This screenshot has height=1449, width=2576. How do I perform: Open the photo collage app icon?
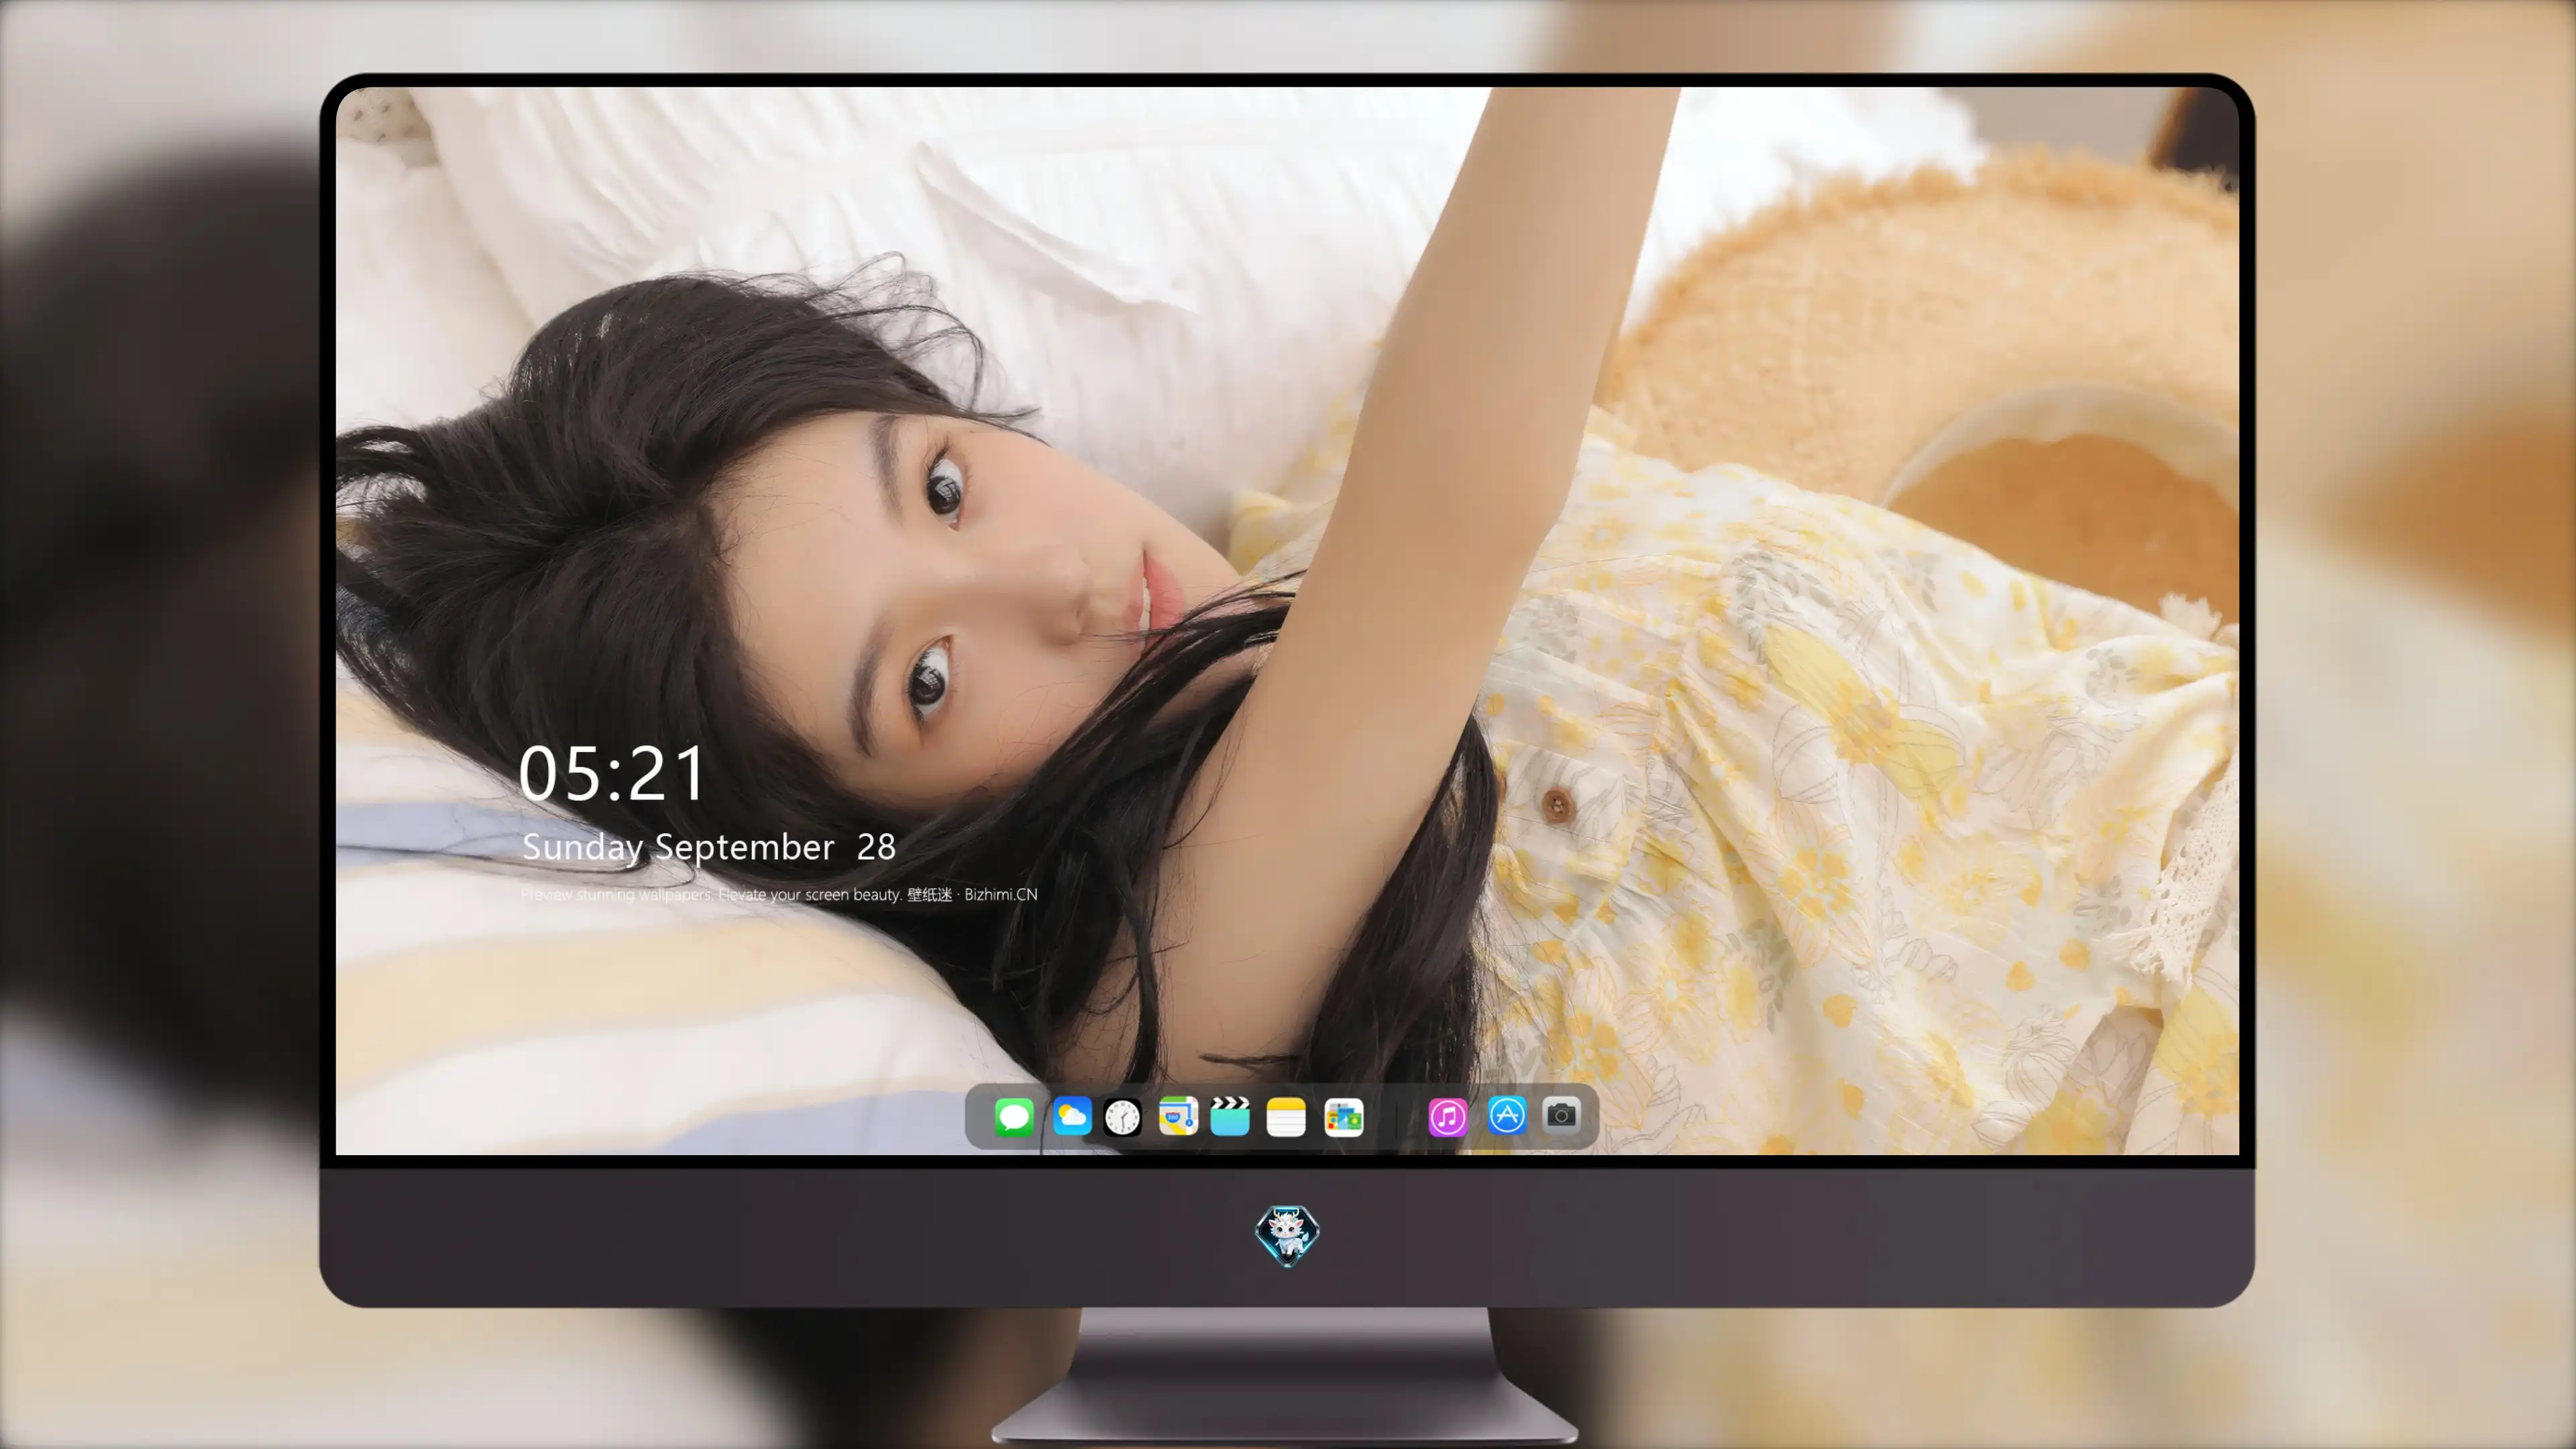[1343, 1116]
